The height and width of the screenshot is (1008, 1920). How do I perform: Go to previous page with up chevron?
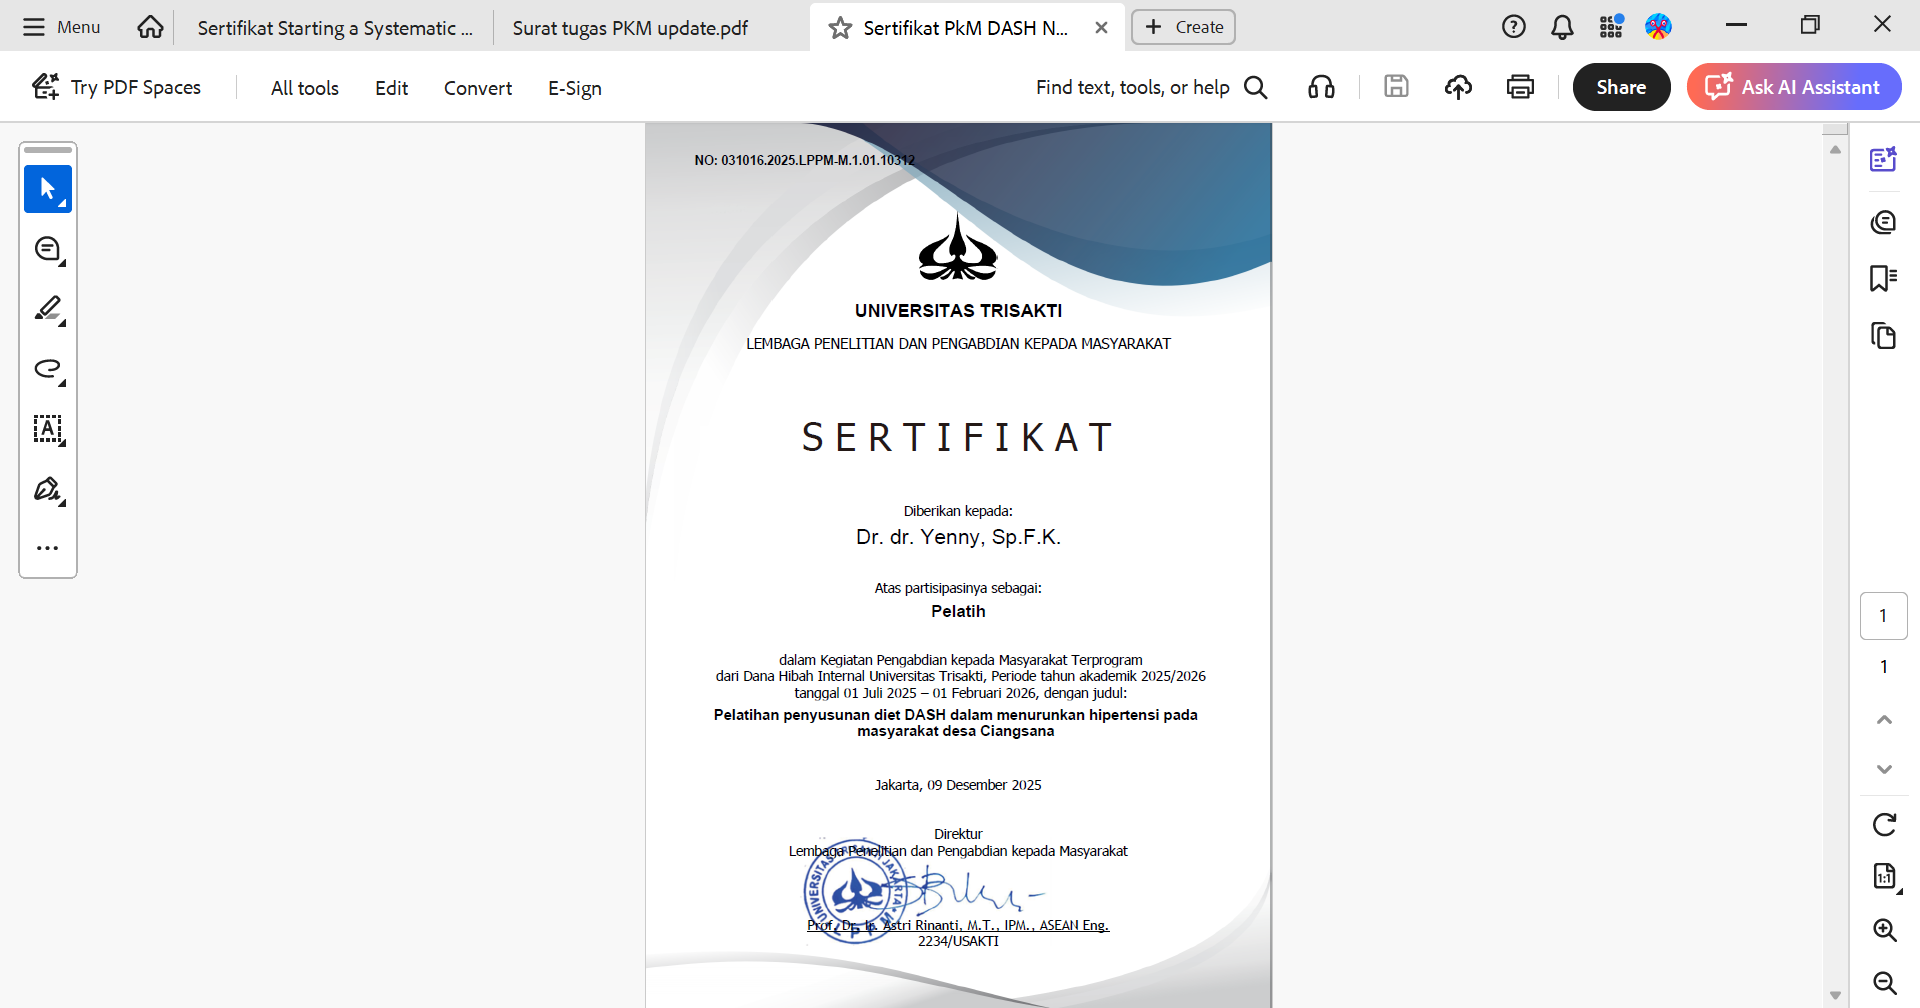[x=1884, y=720]
